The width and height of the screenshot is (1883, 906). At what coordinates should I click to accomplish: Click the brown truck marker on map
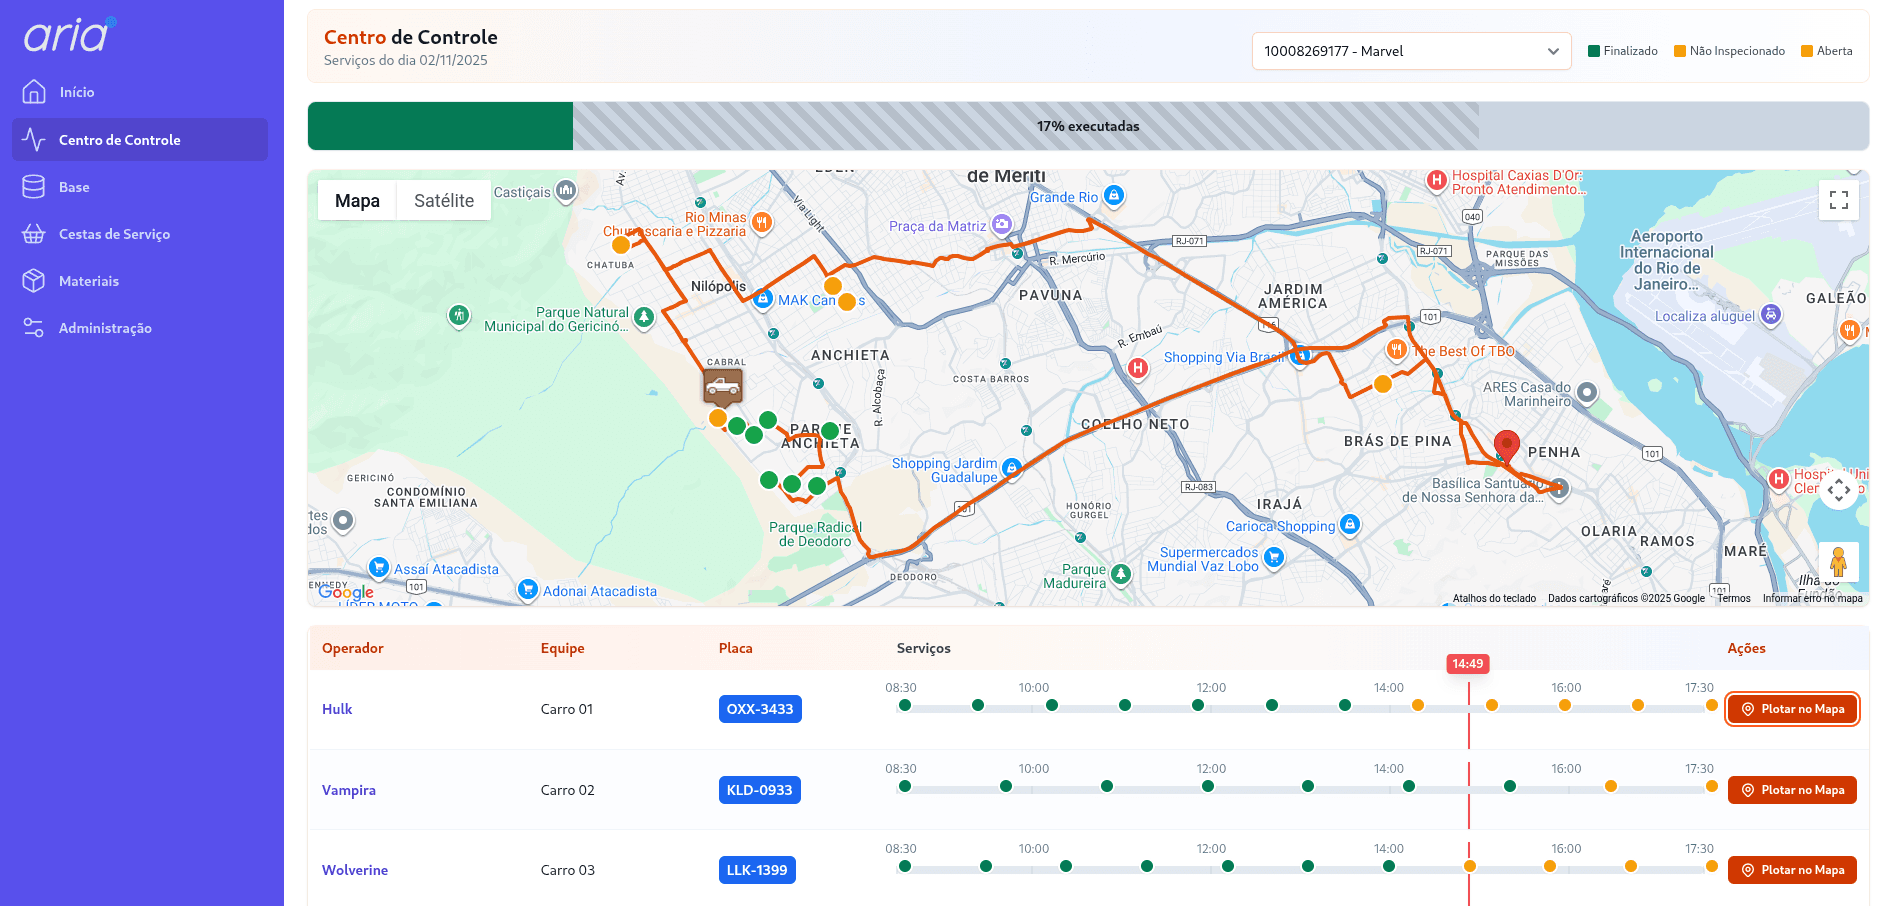point(722,385)
